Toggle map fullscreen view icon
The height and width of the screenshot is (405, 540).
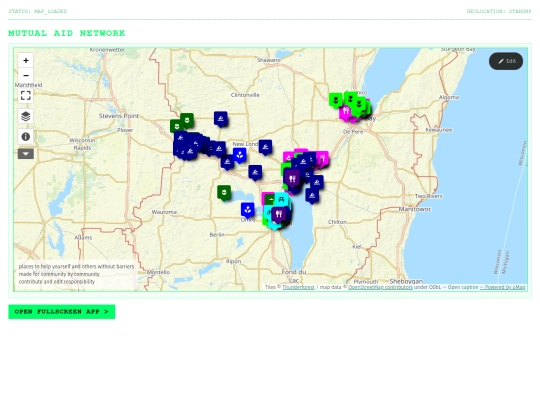pos(26,95)
